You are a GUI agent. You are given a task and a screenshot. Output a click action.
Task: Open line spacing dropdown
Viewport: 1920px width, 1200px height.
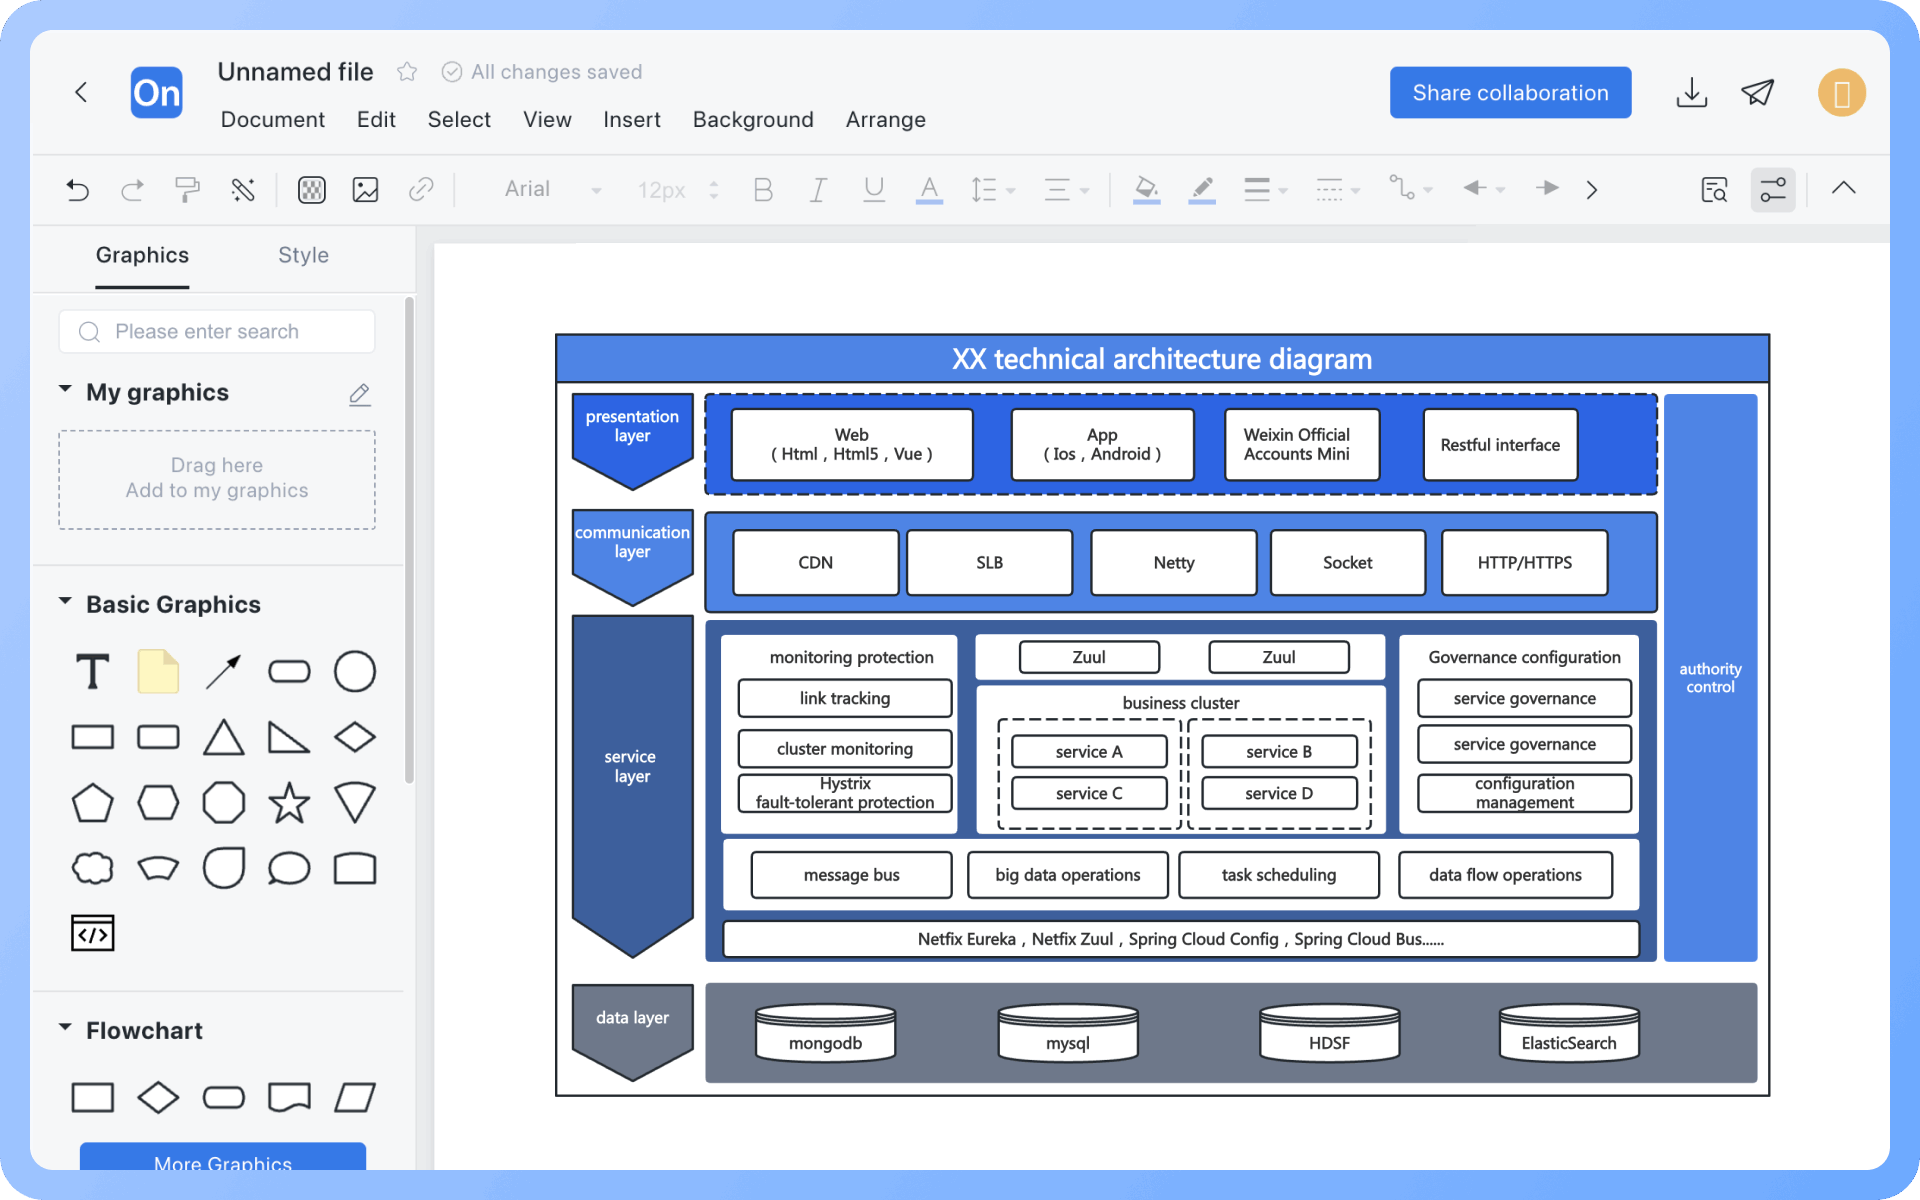[x=992, y=189]
